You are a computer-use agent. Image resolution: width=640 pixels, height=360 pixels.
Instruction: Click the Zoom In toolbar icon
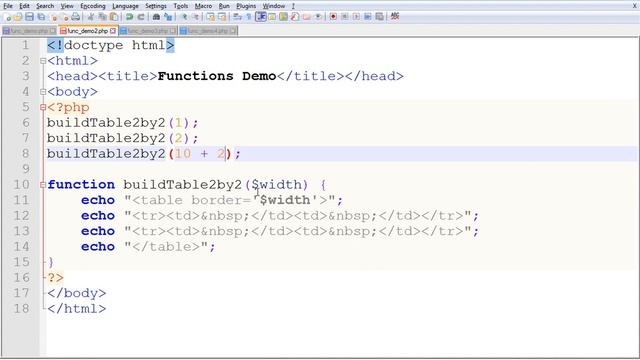point(184,17)
